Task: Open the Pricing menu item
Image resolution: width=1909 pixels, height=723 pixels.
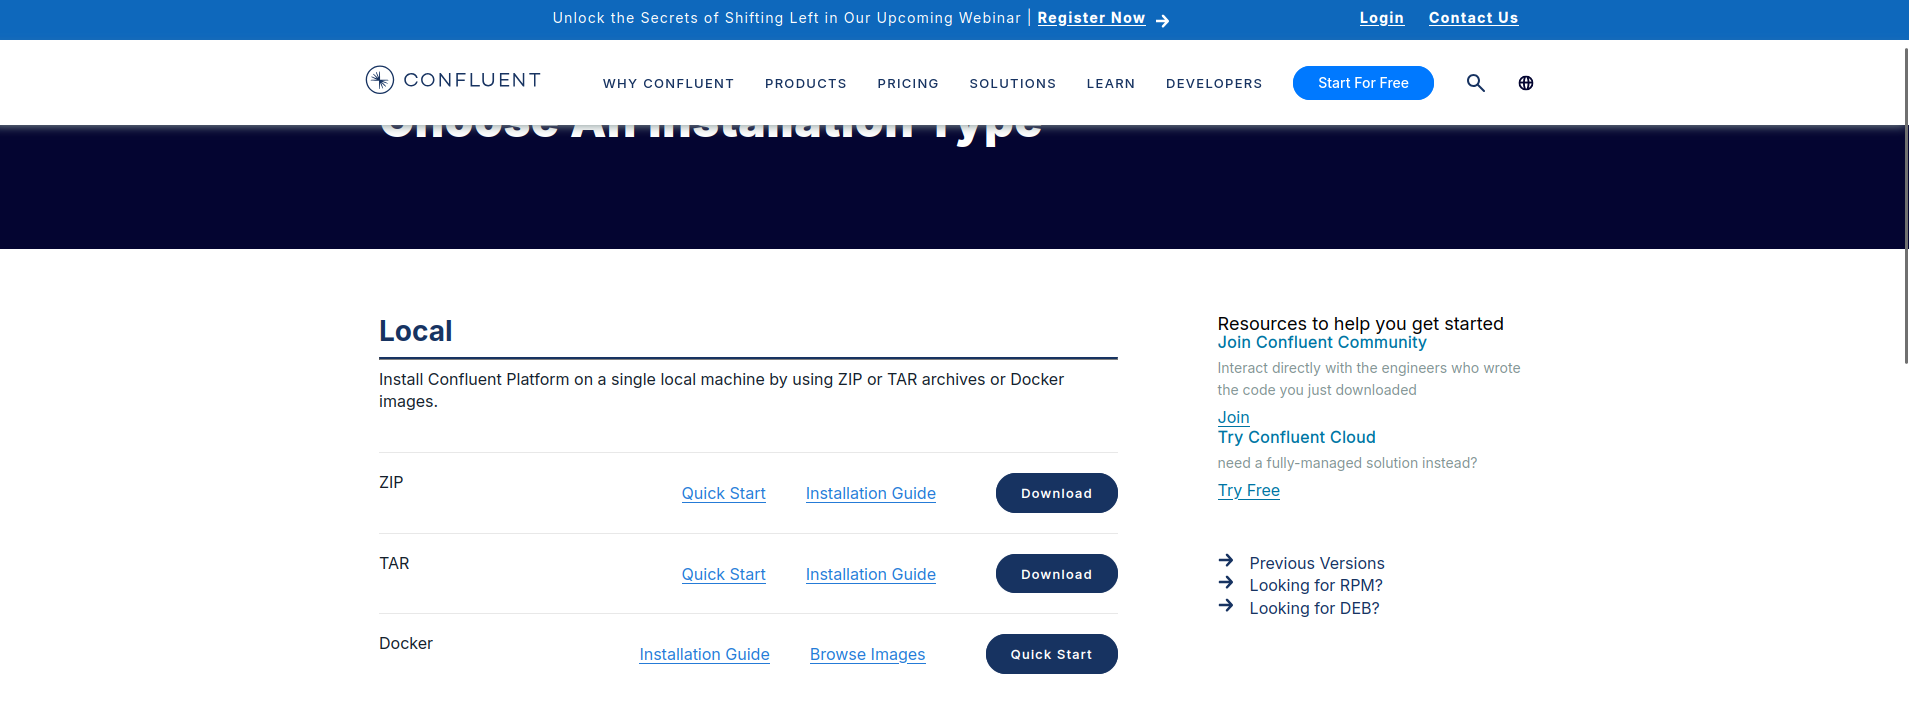Action: 907,84
